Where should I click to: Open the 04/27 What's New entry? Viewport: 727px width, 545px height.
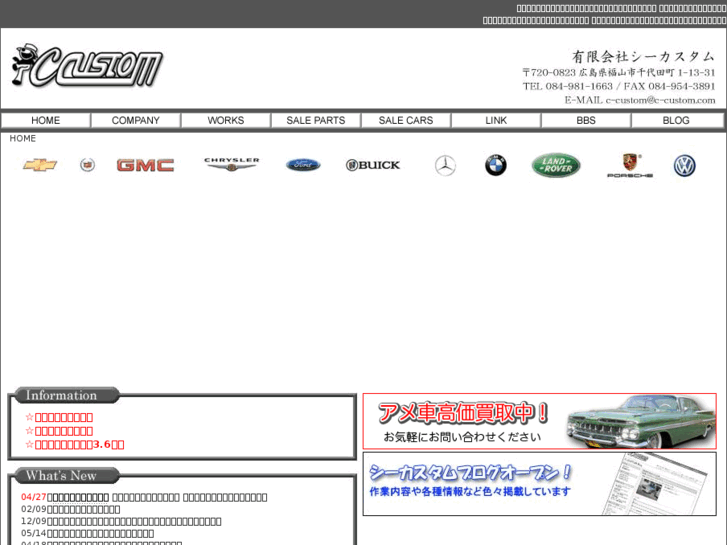pos(144,497)
